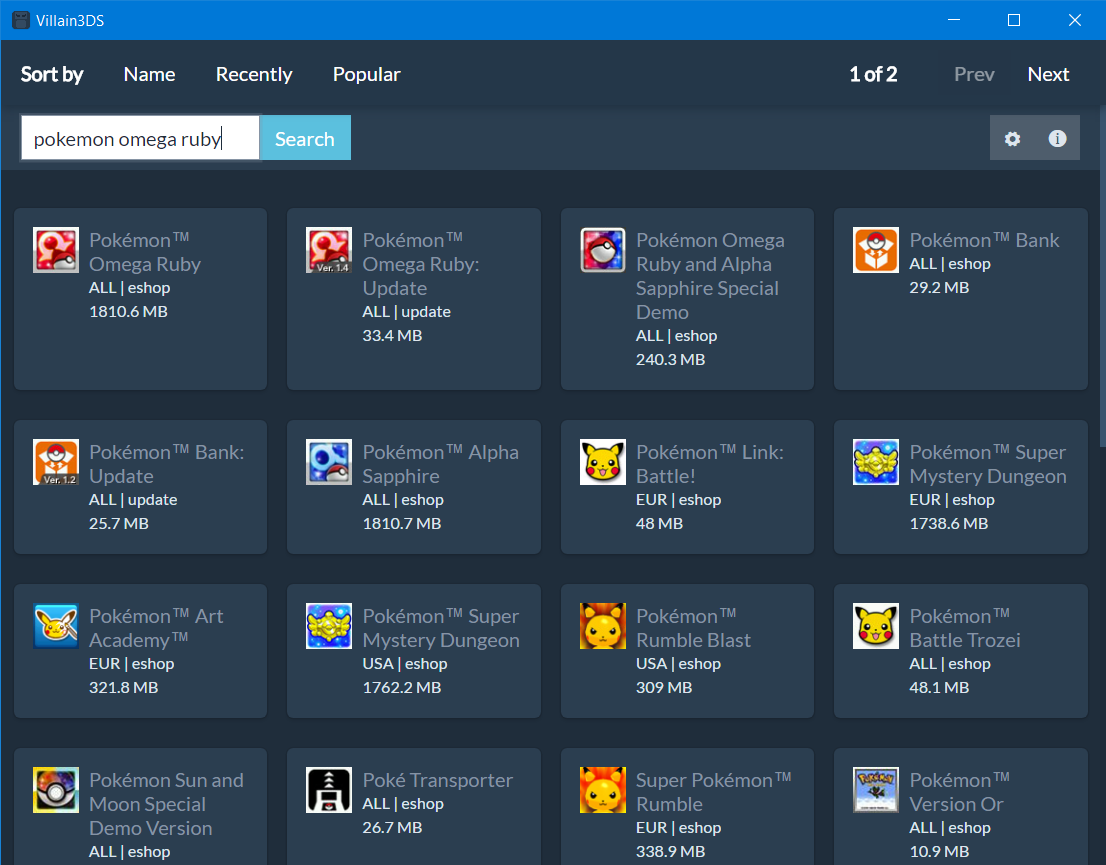Viewport: 1106px width, 865px height.
Task: Click the 26.7 MB size text
Action: point(392,827)
